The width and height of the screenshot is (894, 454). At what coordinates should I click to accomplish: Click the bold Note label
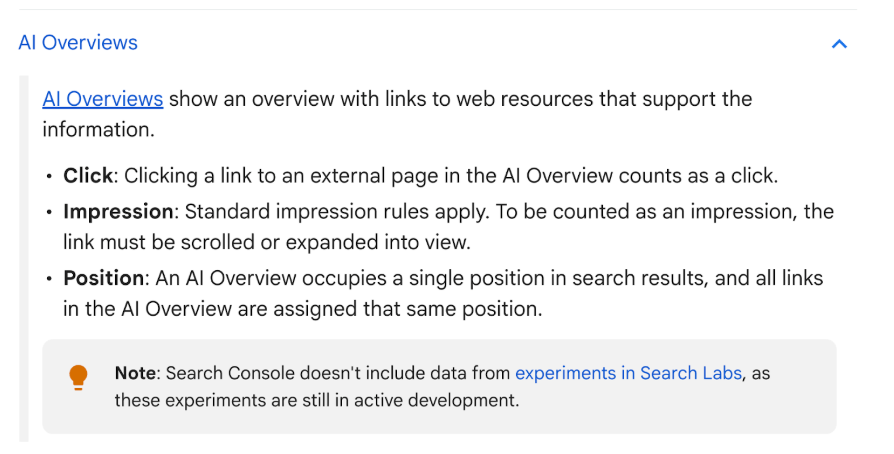pos(135,373)
